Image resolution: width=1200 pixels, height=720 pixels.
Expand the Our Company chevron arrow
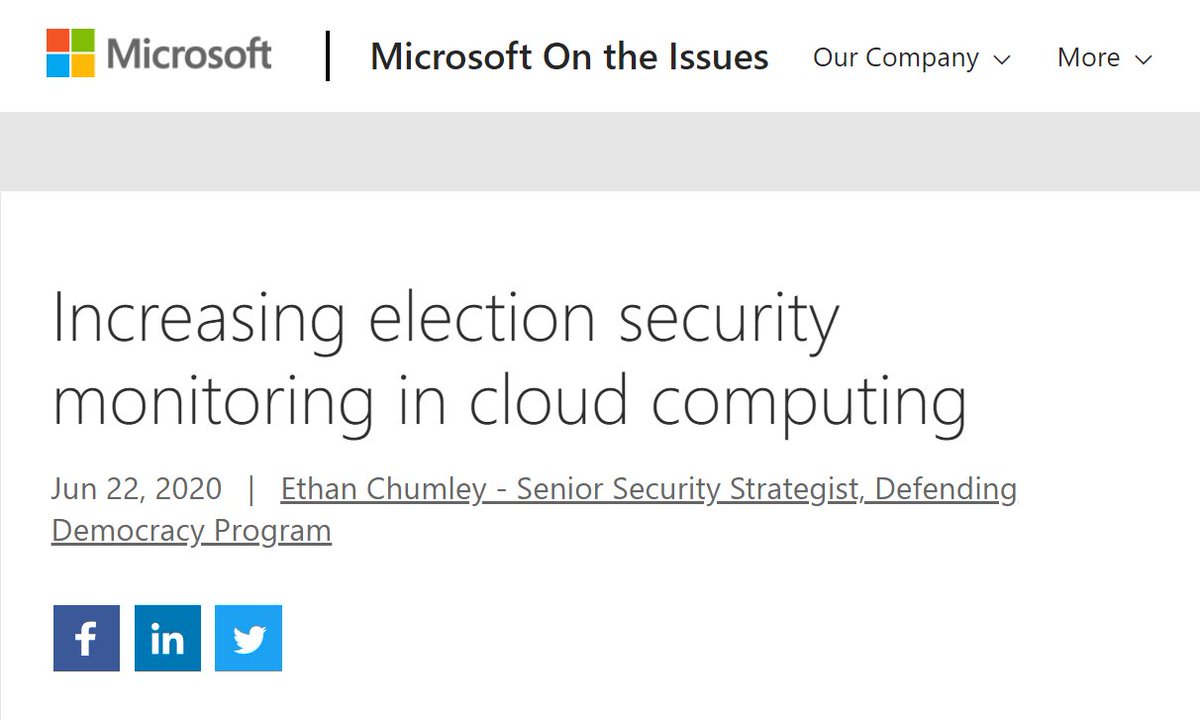click(1001, 59)
